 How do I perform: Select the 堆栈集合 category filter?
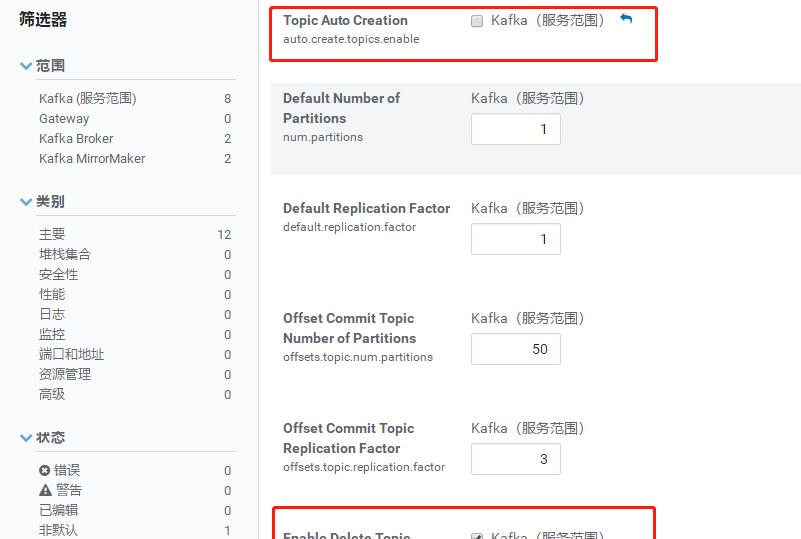[x=65, y=254]
